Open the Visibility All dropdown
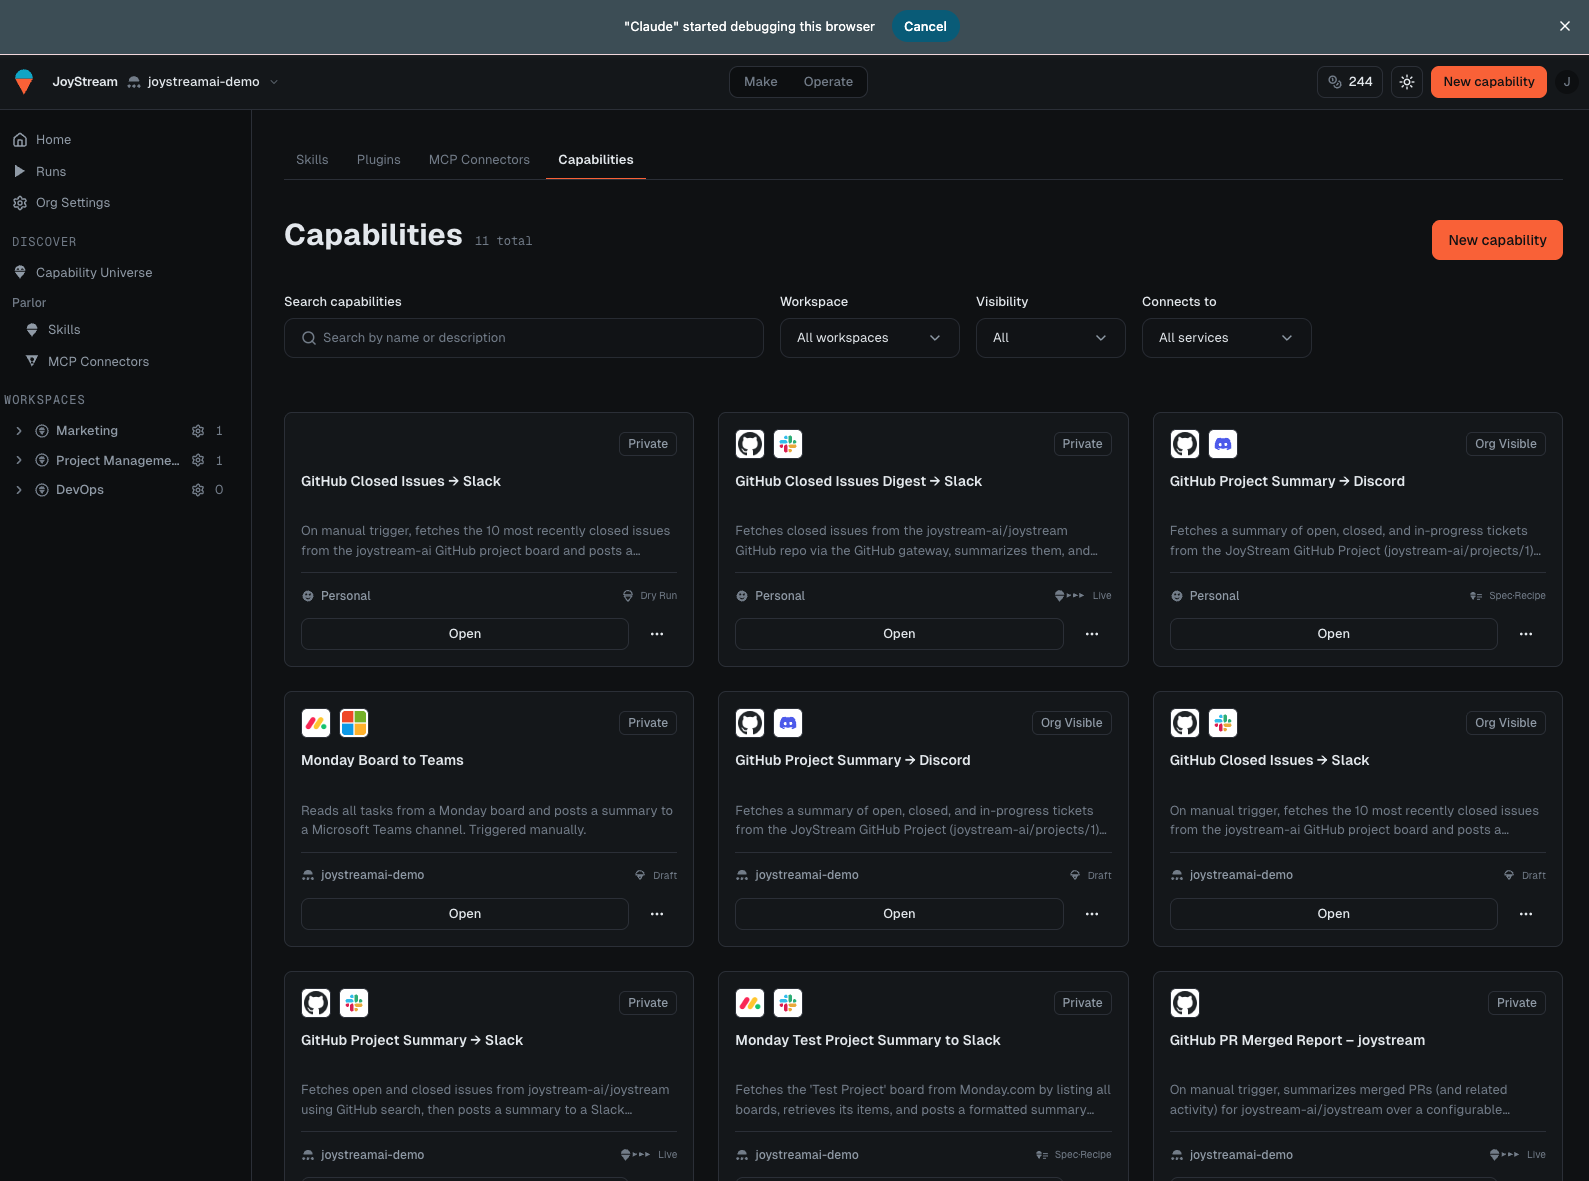The height and width of the screenshot is (1181, 1589). (1051, 338)
